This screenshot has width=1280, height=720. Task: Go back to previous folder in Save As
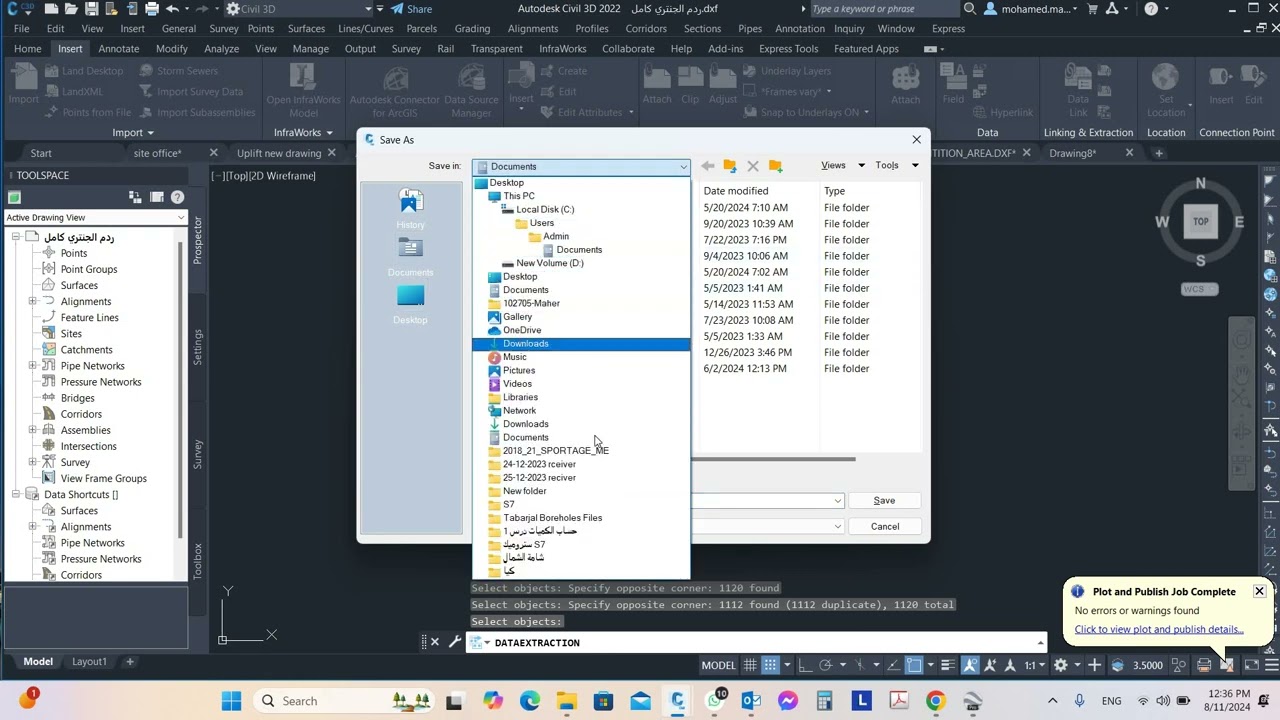coord(708,166)
